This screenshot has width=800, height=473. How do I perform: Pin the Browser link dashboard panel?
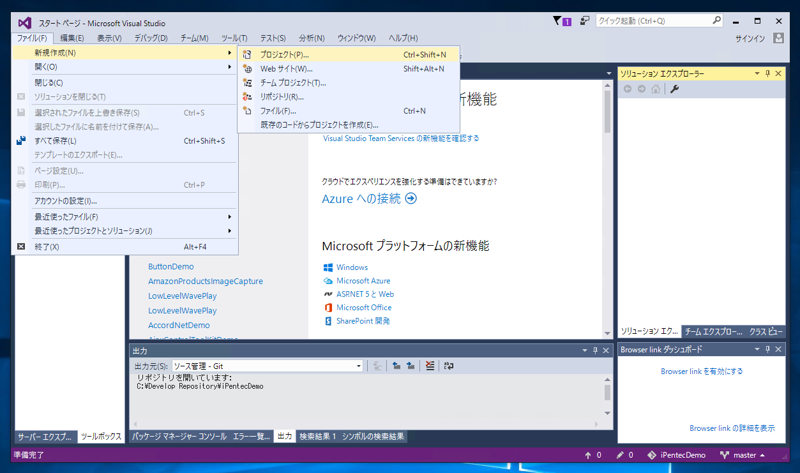(768, 349)
